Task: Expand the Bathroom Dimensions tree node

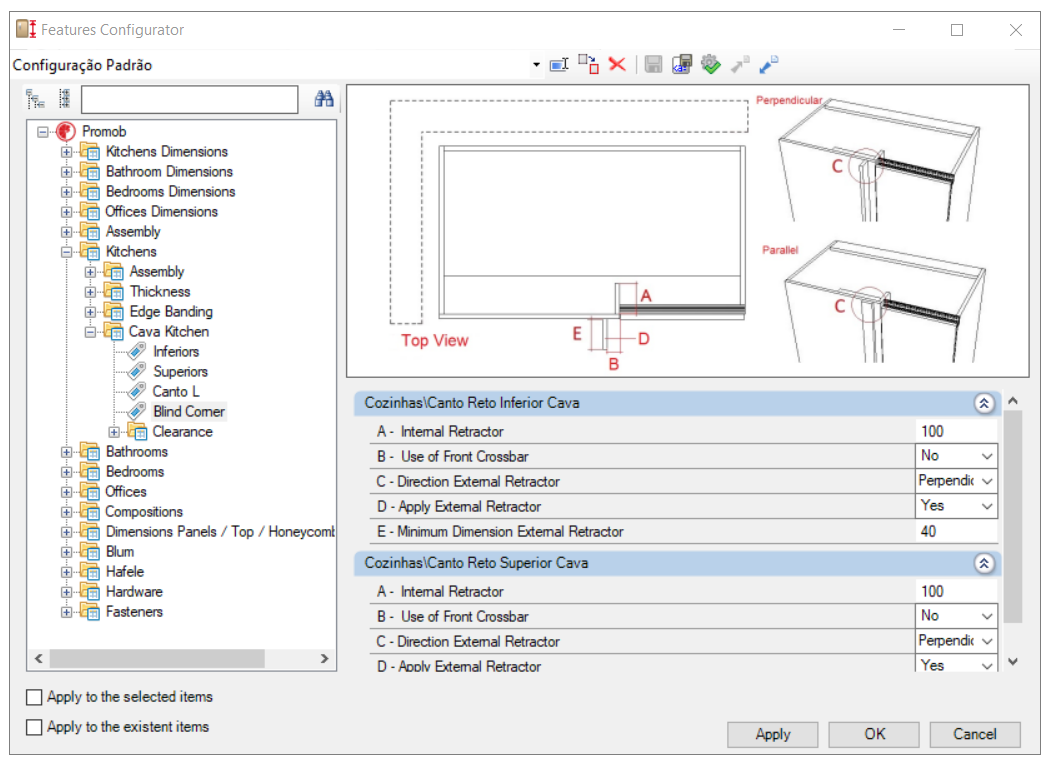Action: click(x=67, y=172)
